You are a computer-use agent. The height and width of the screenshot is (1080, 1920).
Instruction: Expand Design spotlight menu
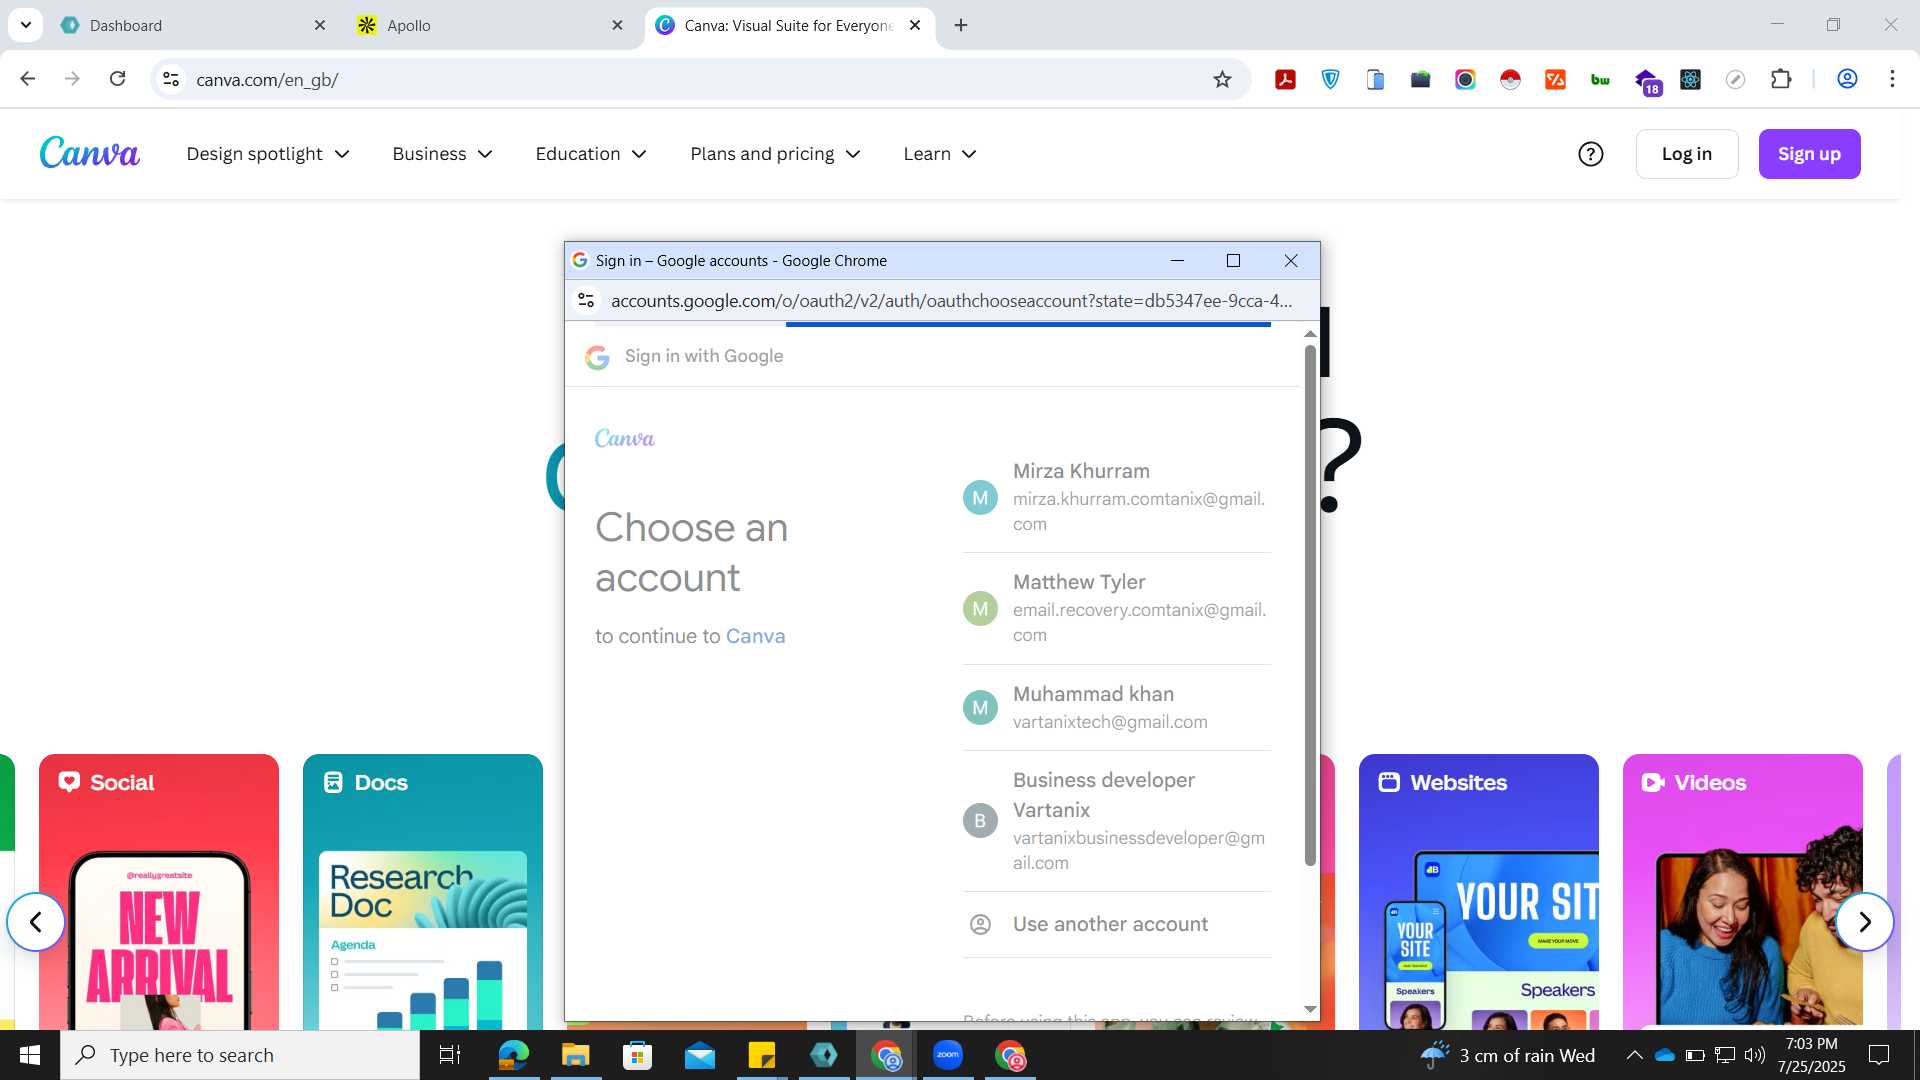click(x=268, y=154)
